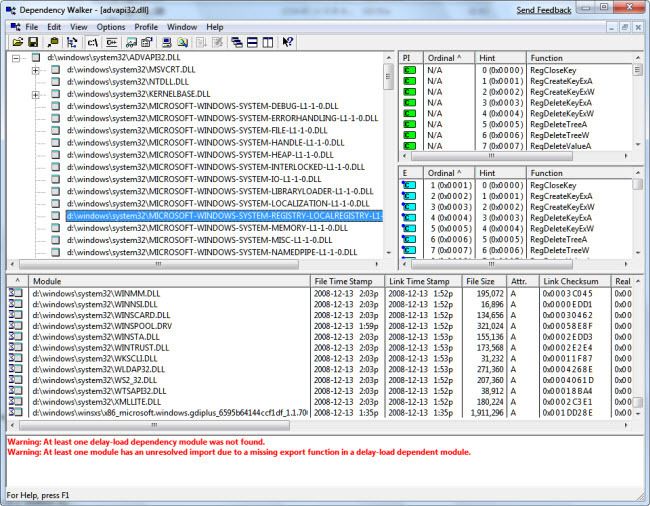Select NTDLL.DLL in the module tree

(127, 82)
